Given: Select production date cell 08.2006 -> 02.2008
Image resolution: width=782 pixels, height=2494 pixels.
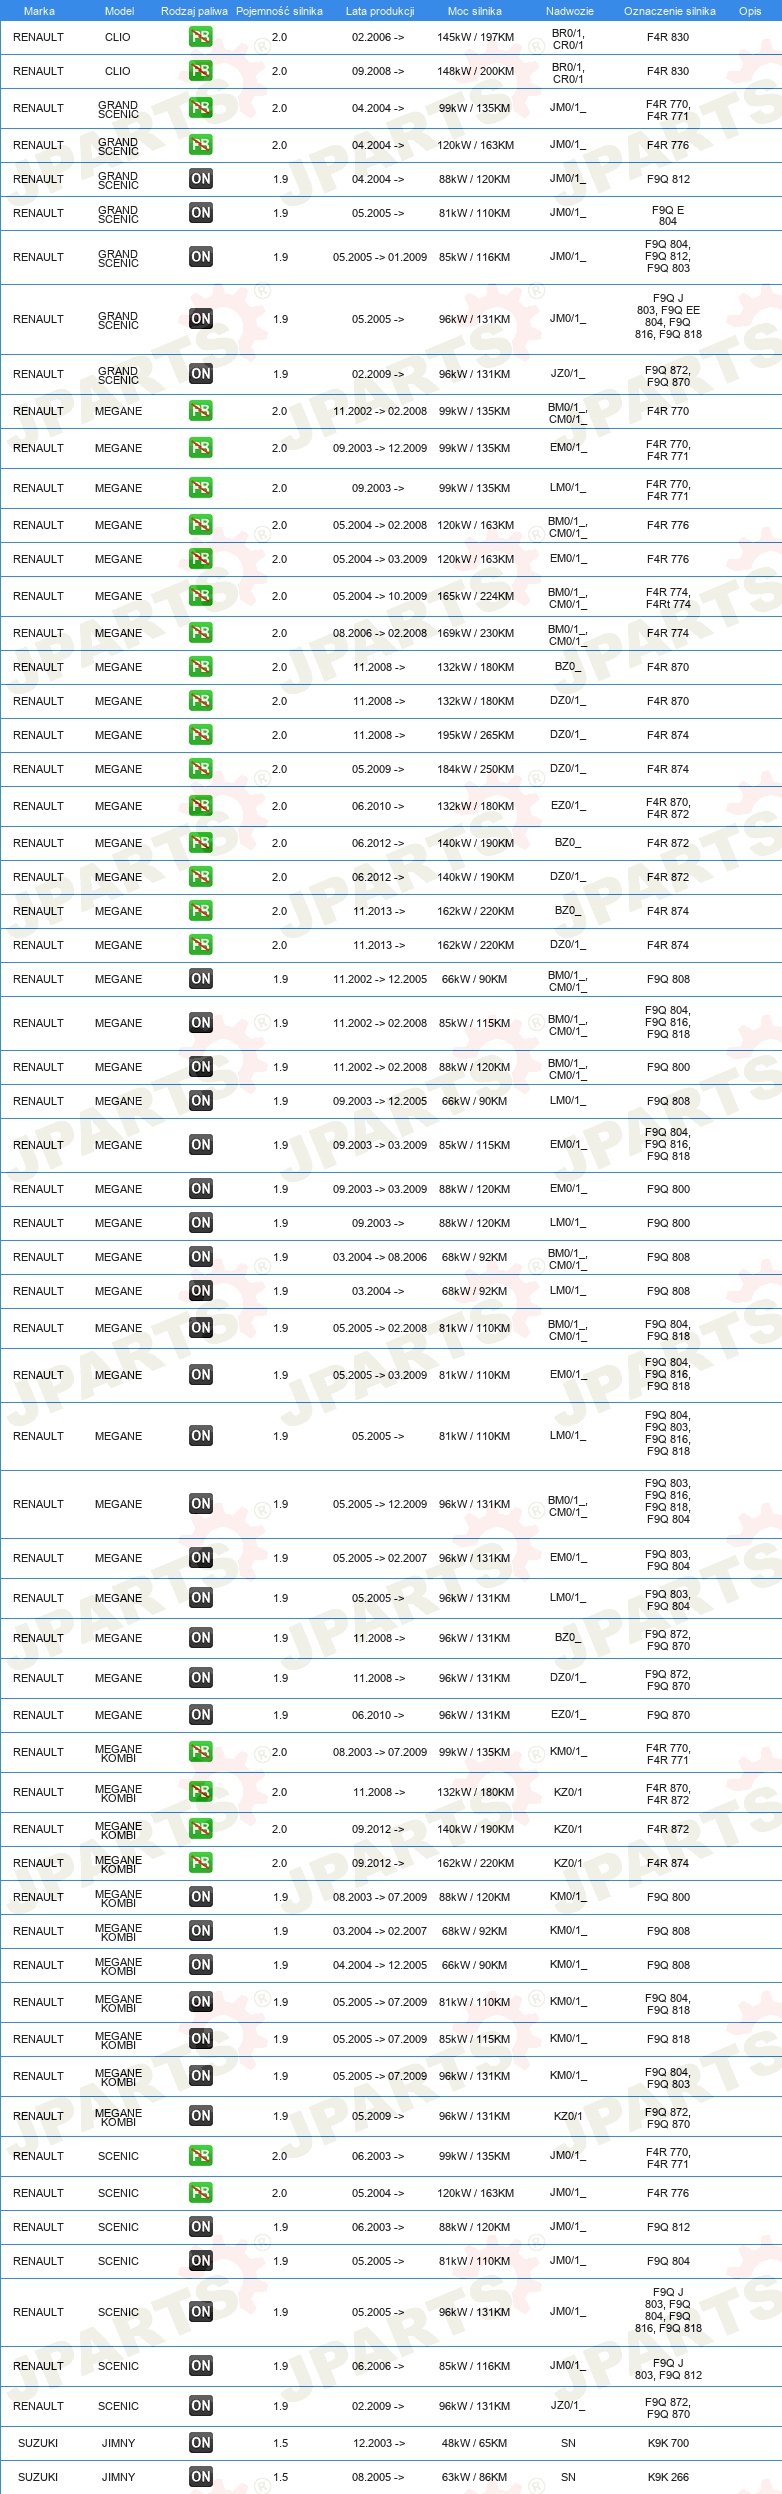Looking at the screenshot, I should (380, 633).
